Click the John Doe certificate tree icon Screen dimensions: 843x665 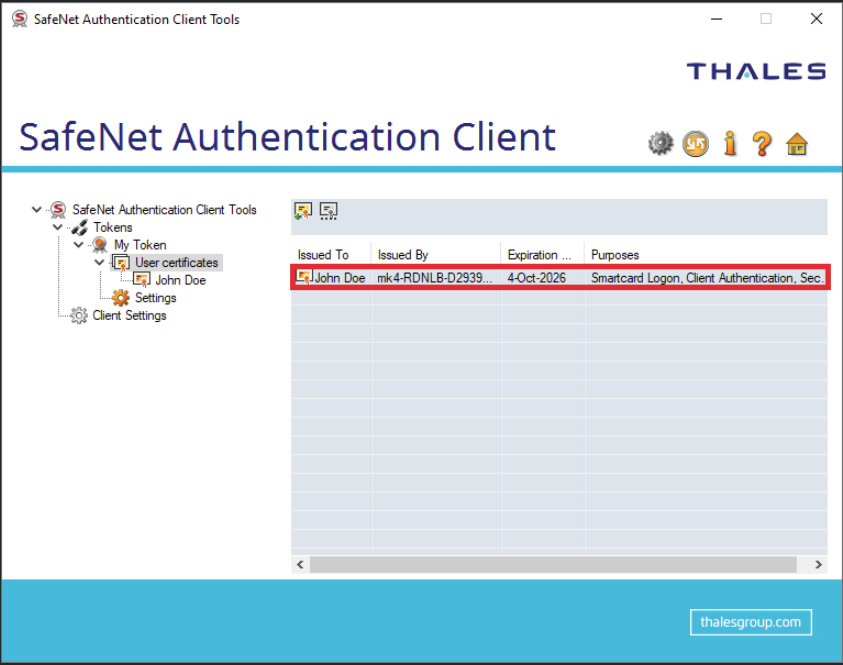pos(142,280)
